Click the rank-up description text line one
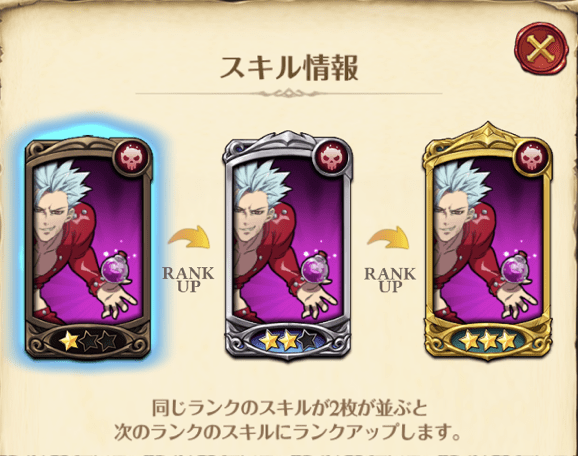The height and width of the screenshot is (456, 578). pos(289,408)
